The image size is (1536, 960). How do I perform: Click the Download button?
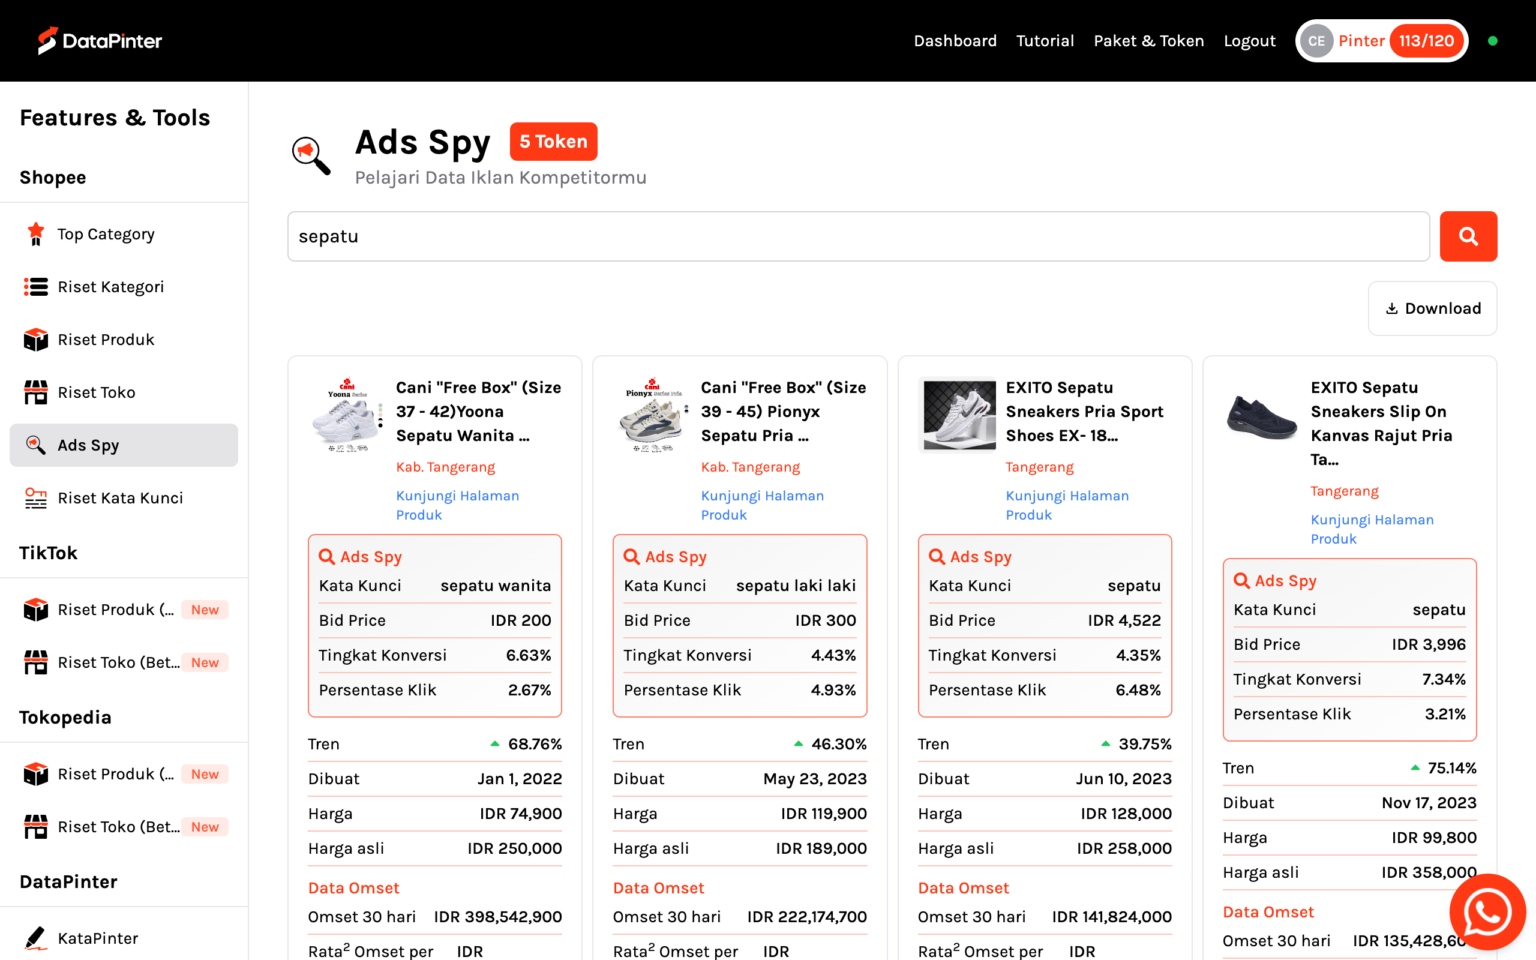click(1432, 308)
